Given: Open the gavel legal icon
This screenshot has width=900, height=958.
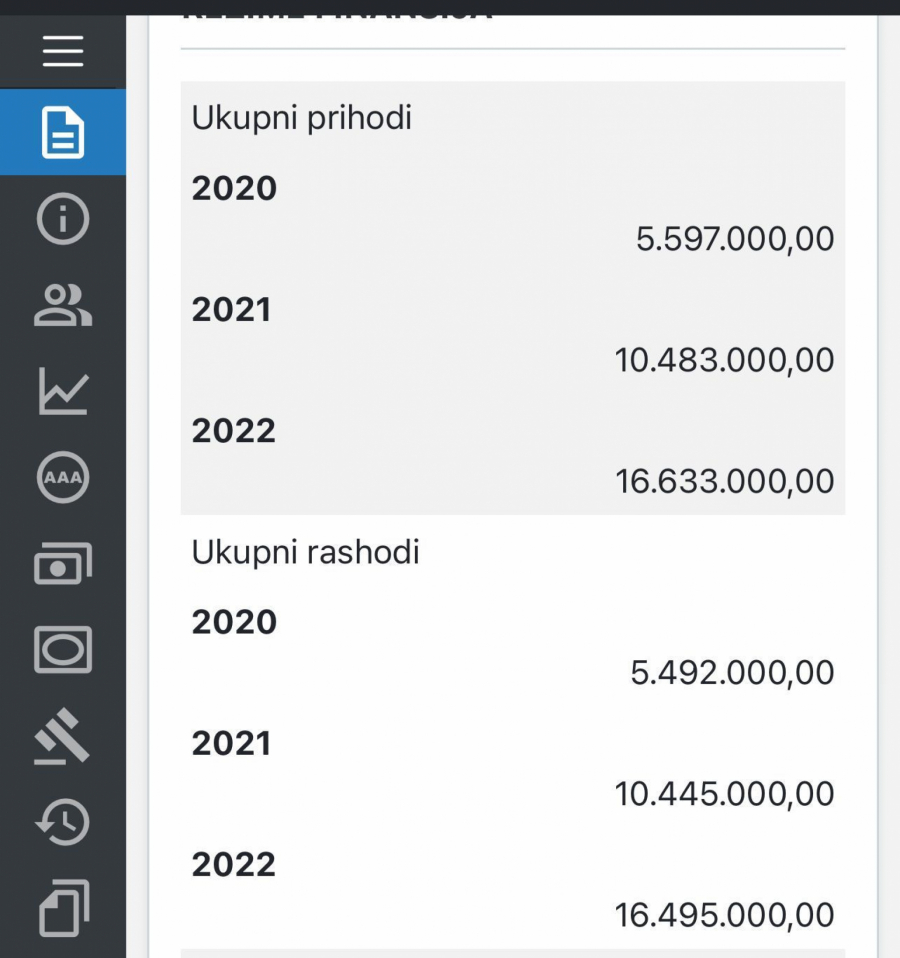Looking at the screenshot, I should [63, 737].
